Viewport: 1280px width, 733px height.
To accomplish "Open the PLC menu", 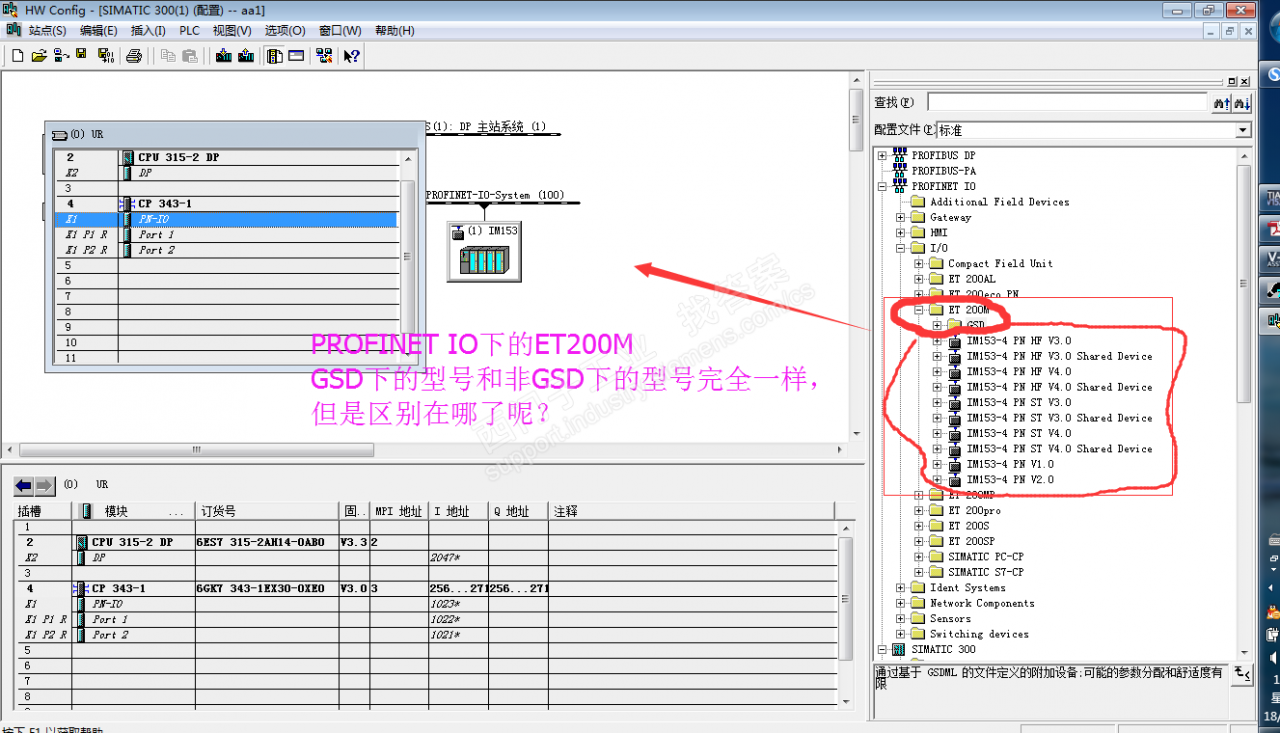I will pos(190,31).
